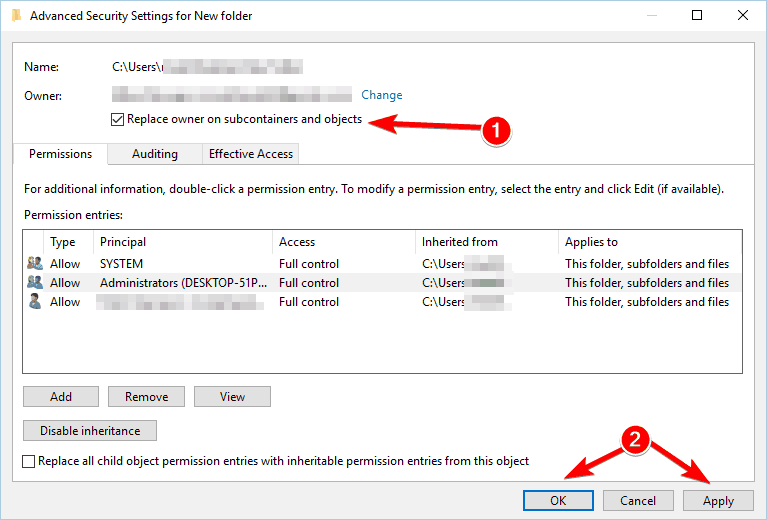Click Disable inheritance button

click(90, 431)
